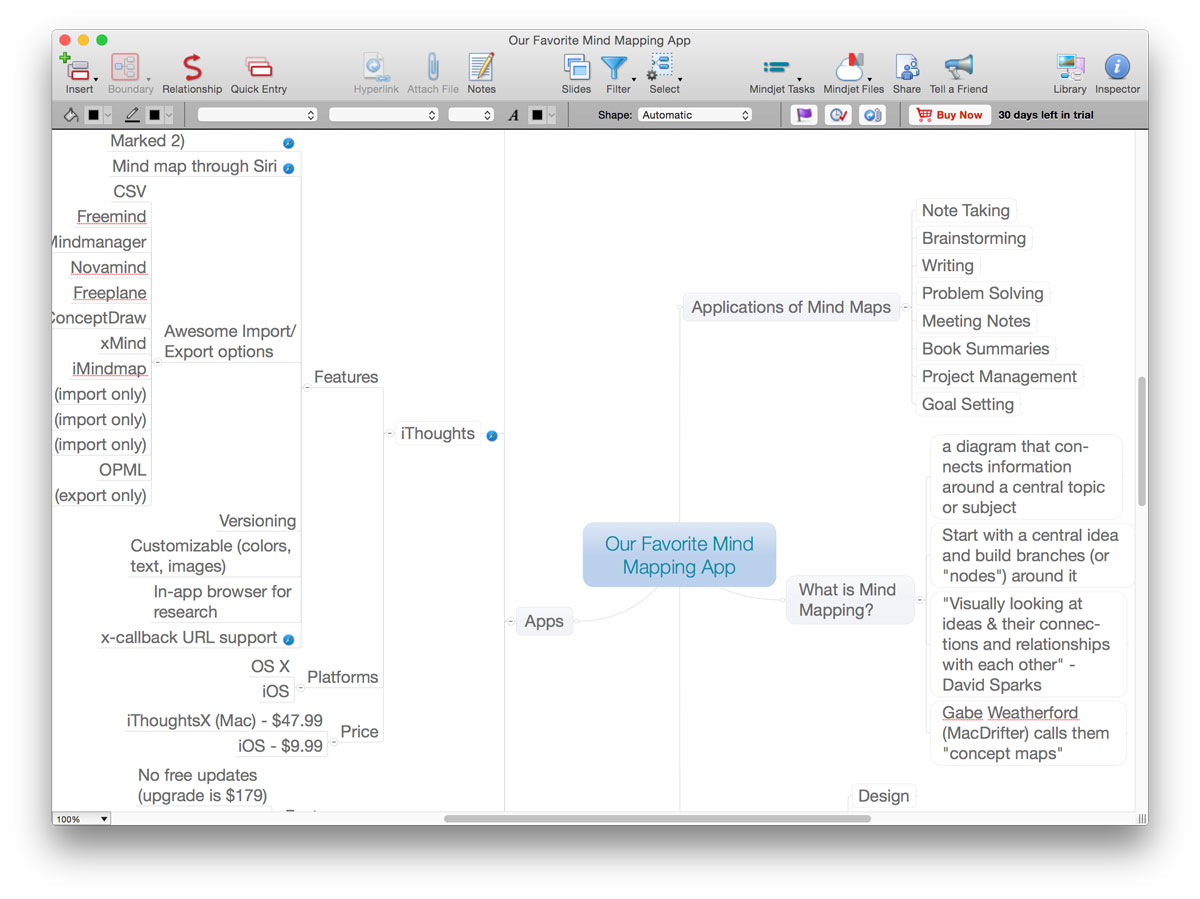Collapse the Price branch
Viewport: 1200px width, 899px height.
[333, 742]
